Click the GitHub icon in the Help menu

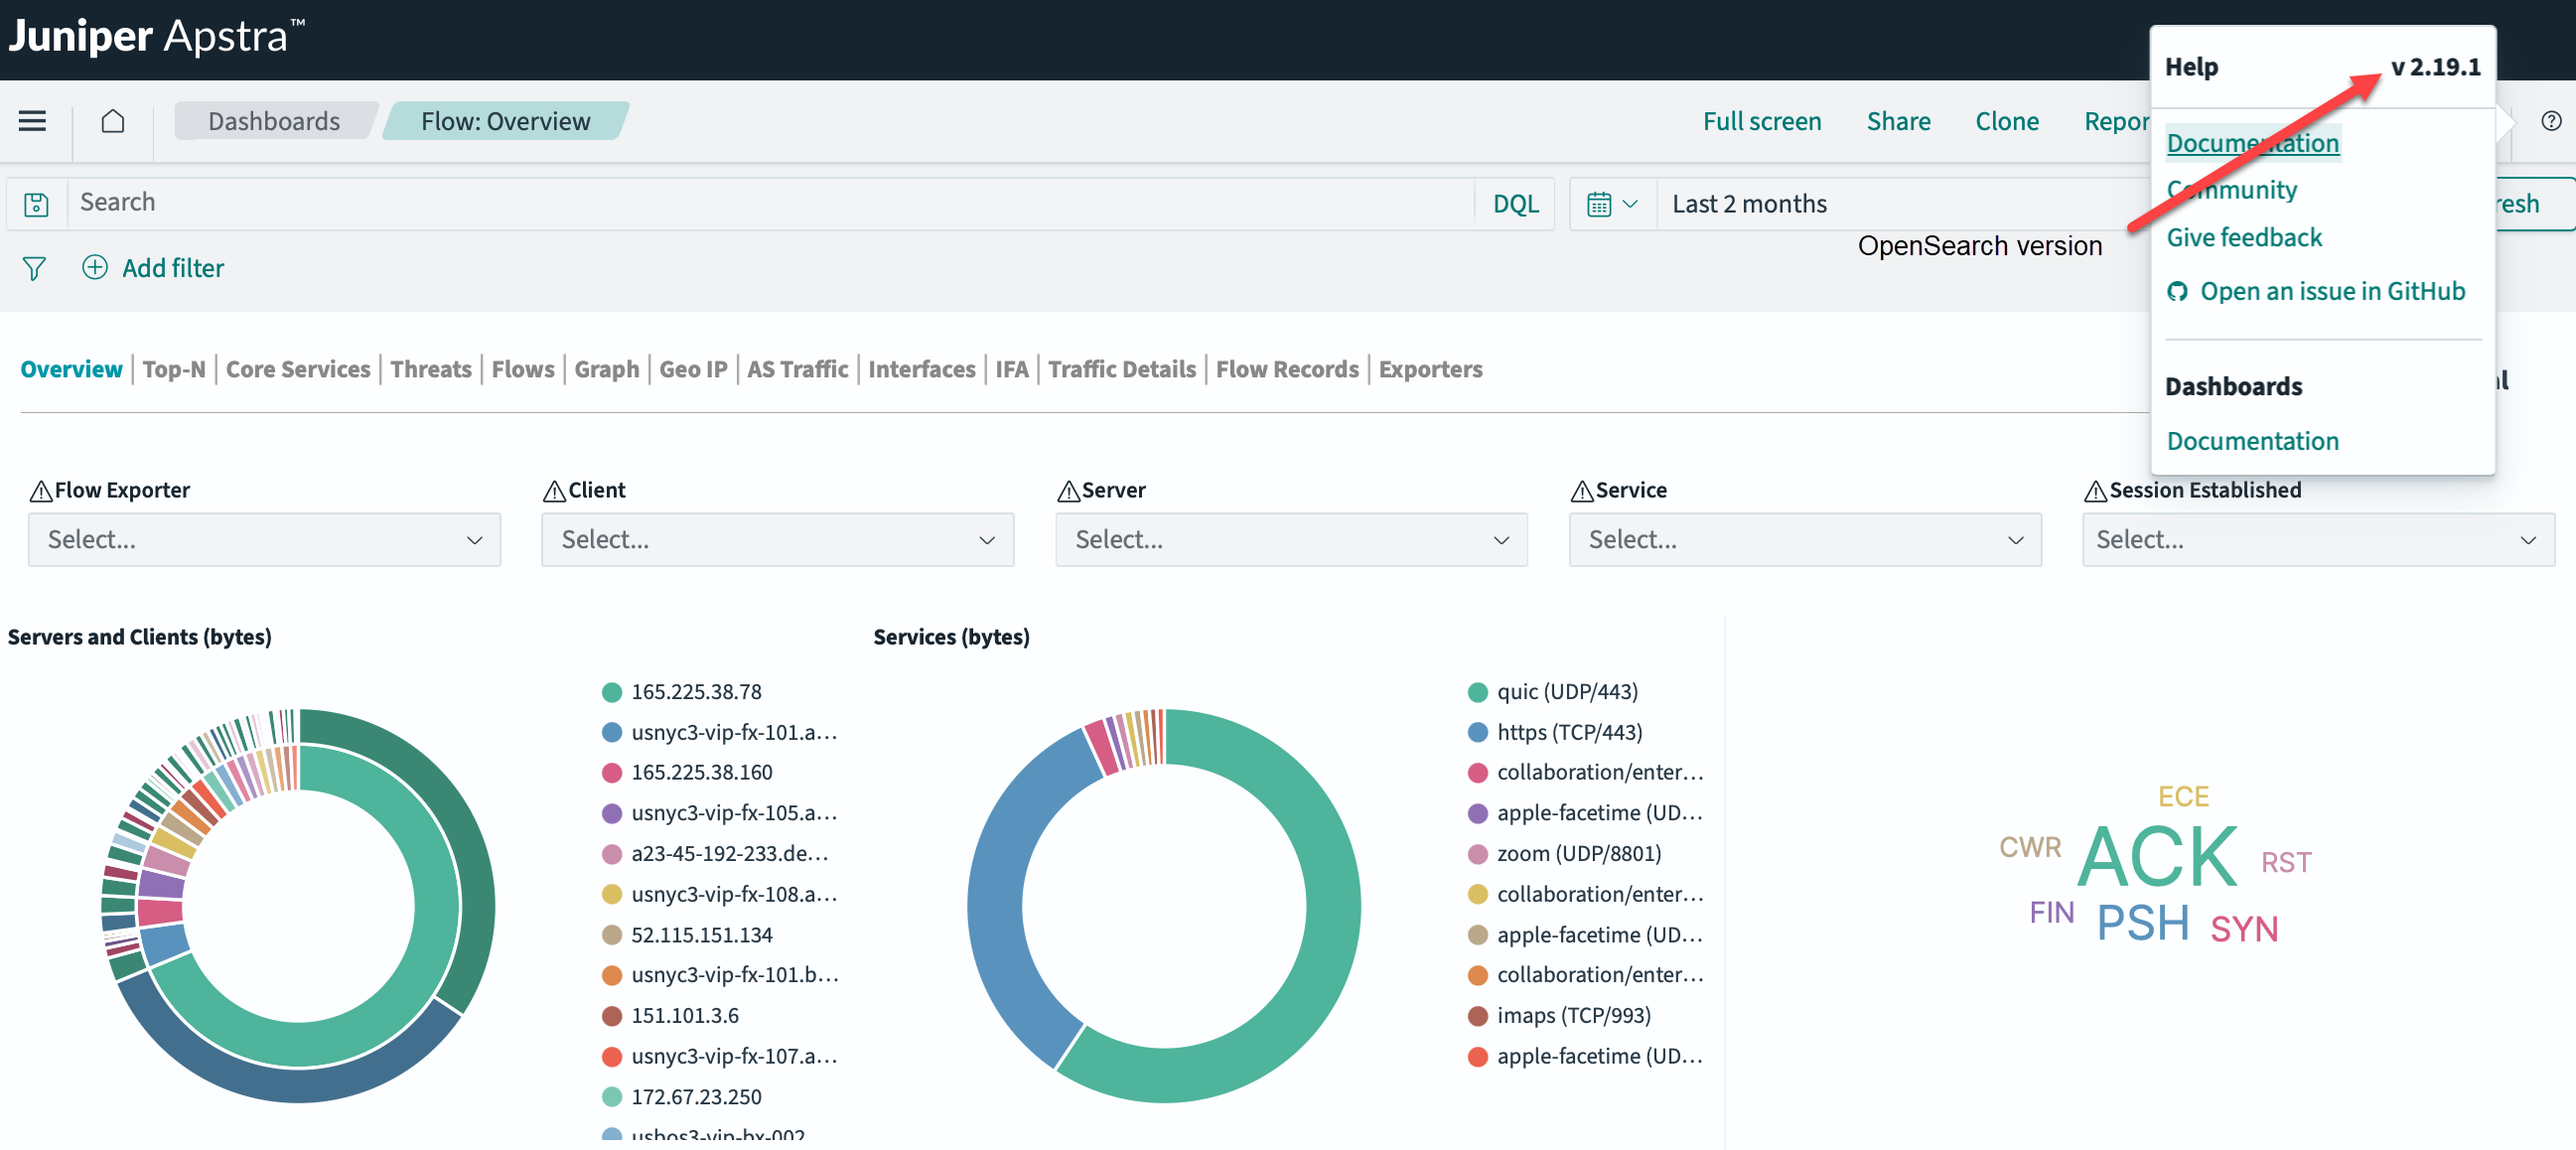tap(2179, 291)
